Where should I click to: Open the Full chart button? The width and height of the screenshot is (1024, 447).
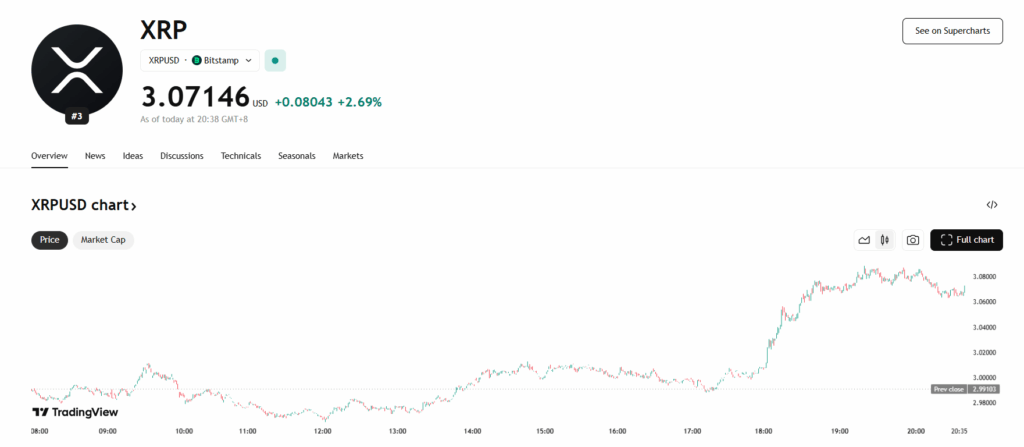[967, 240]
